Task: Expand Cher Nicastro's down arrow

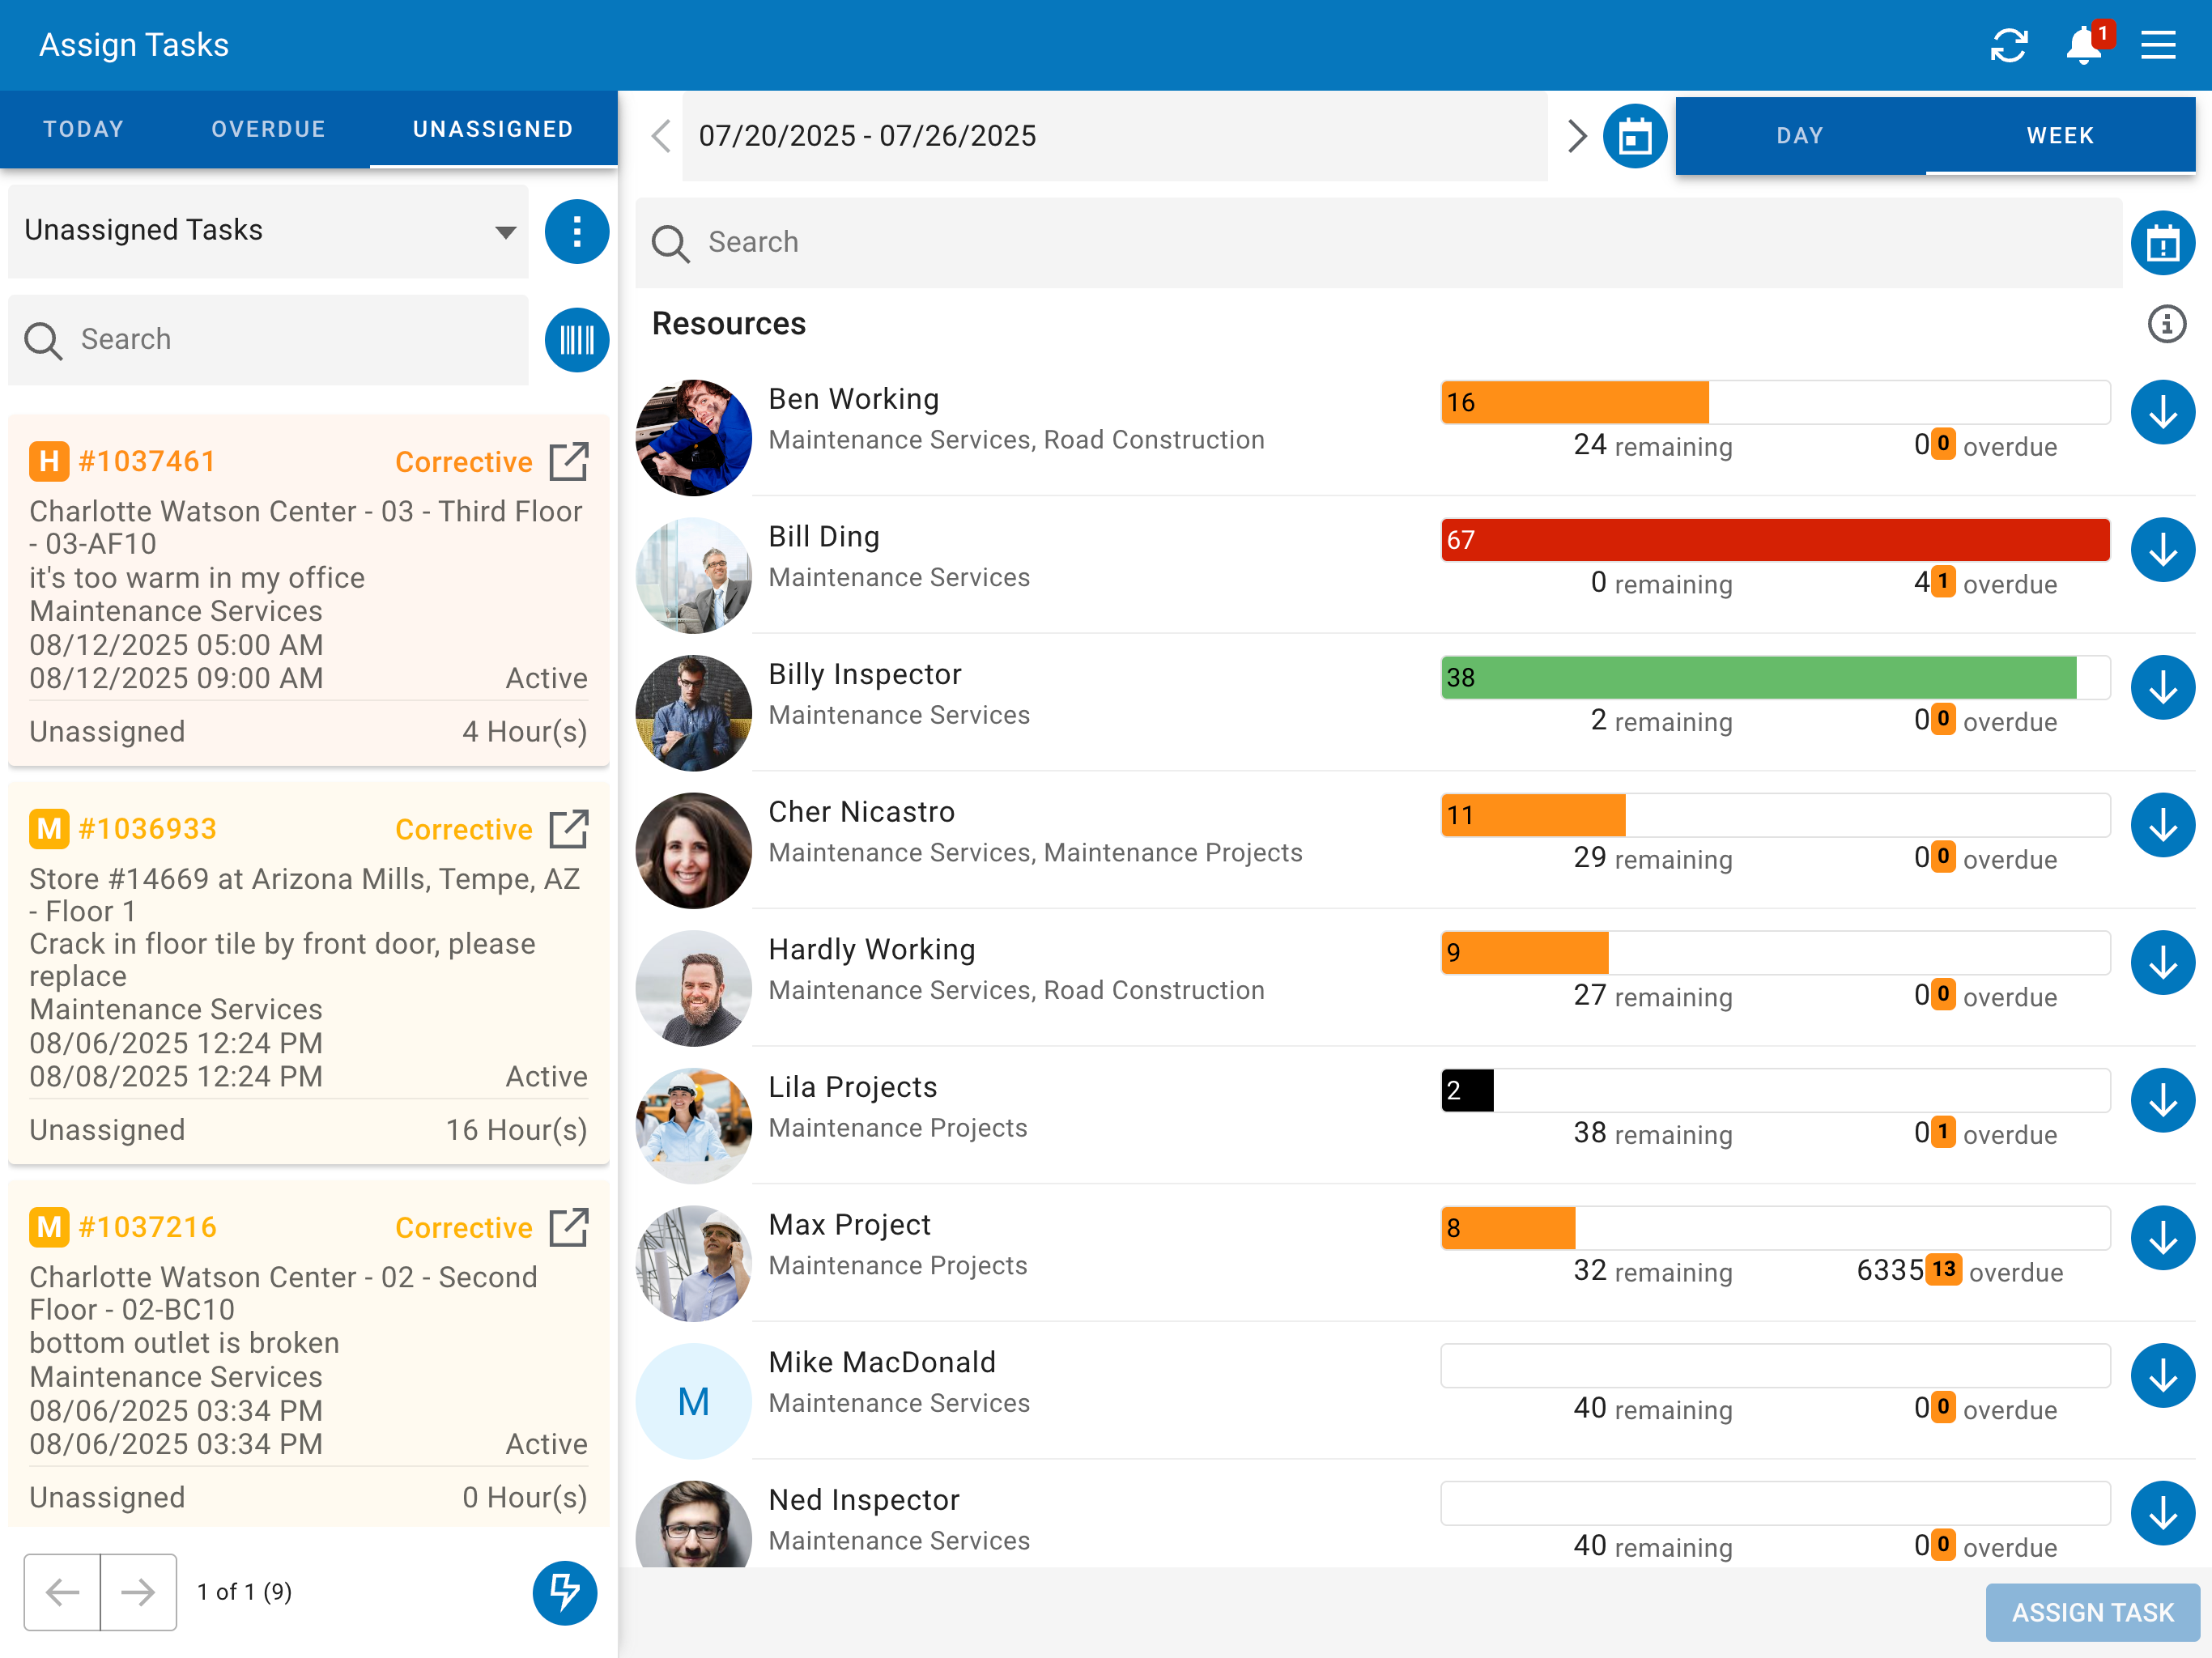Action: tap(2162, 825)
